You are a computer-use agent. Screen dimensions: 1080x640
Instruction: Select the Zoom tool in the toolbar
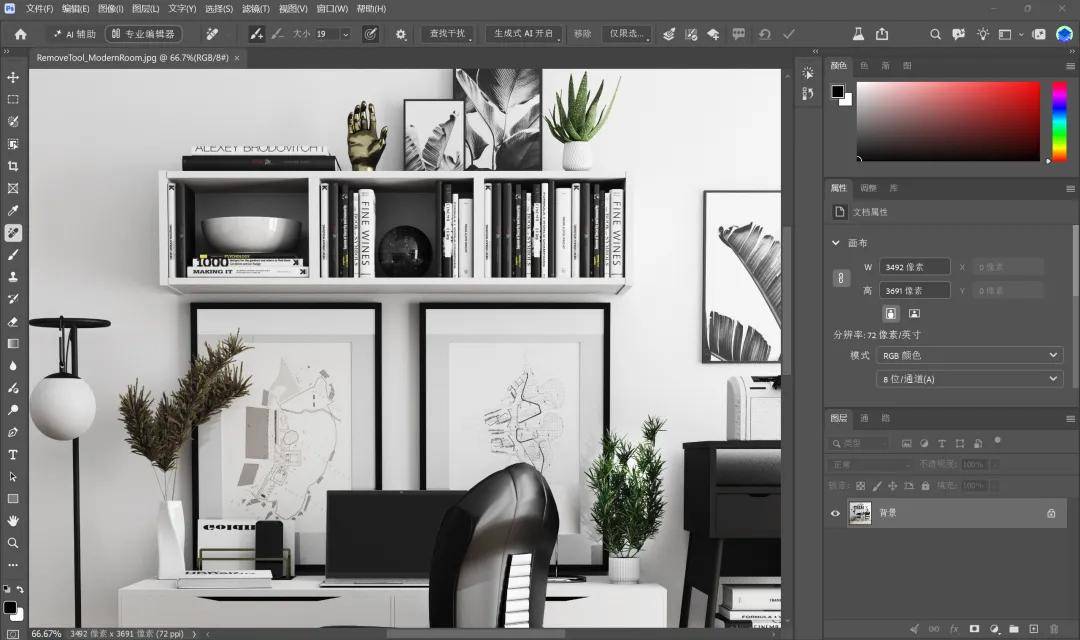coord(13,543)
